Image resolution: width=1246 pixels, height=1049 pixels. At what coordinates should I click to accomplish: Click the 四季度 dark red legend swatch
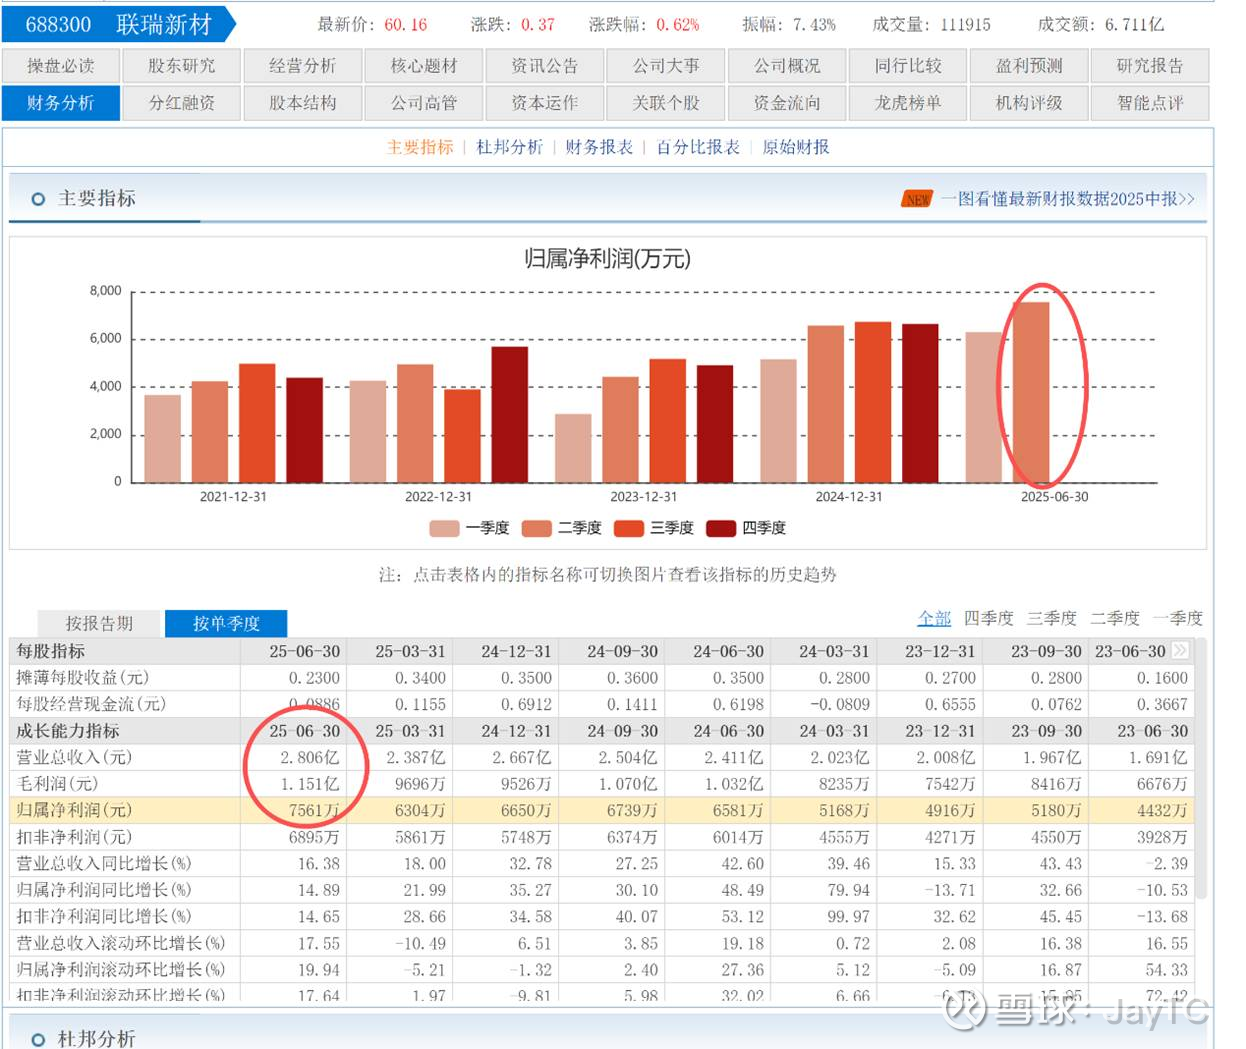click(721, 528)
